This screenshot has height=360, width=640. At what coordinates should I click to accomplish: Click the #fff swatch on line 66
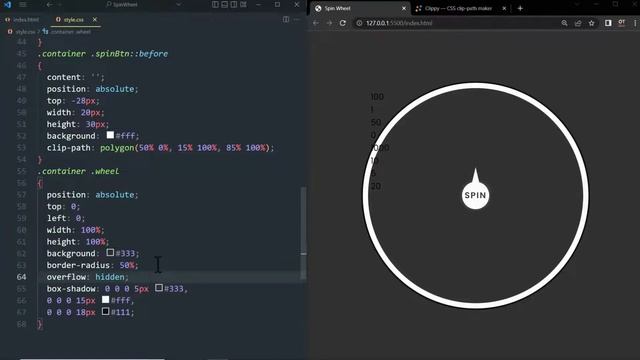pos(105,300)
